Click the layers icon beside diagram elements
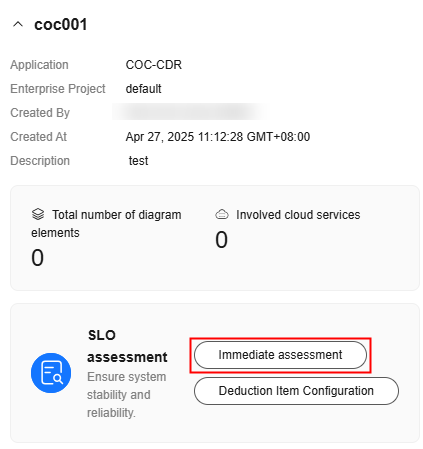Viewport: 423px width, 449px height. tap(38, 214)
